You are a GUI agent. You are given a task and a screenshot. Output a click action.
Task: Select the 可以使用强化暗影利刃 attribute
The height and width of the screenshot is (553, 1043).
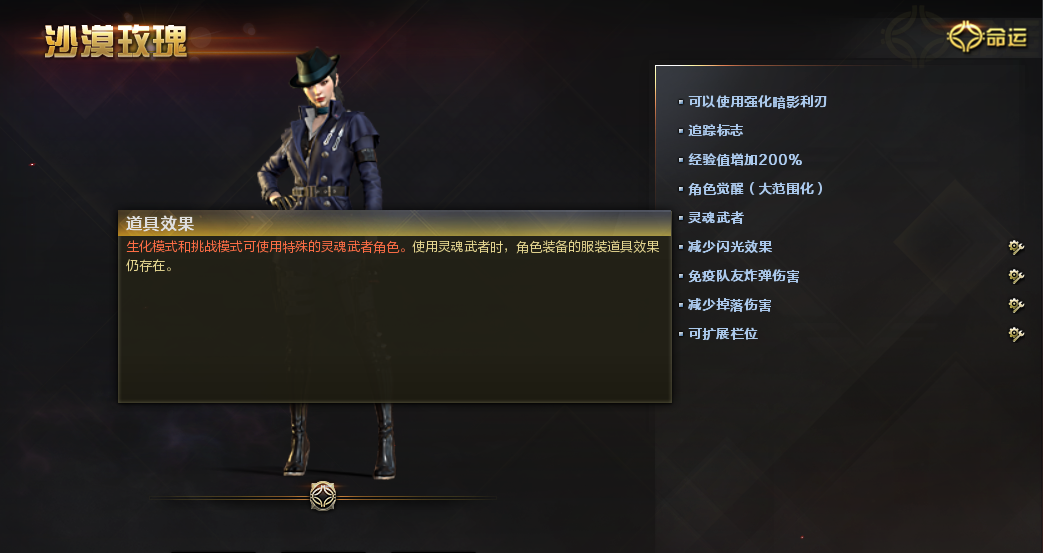click(757, 102)
